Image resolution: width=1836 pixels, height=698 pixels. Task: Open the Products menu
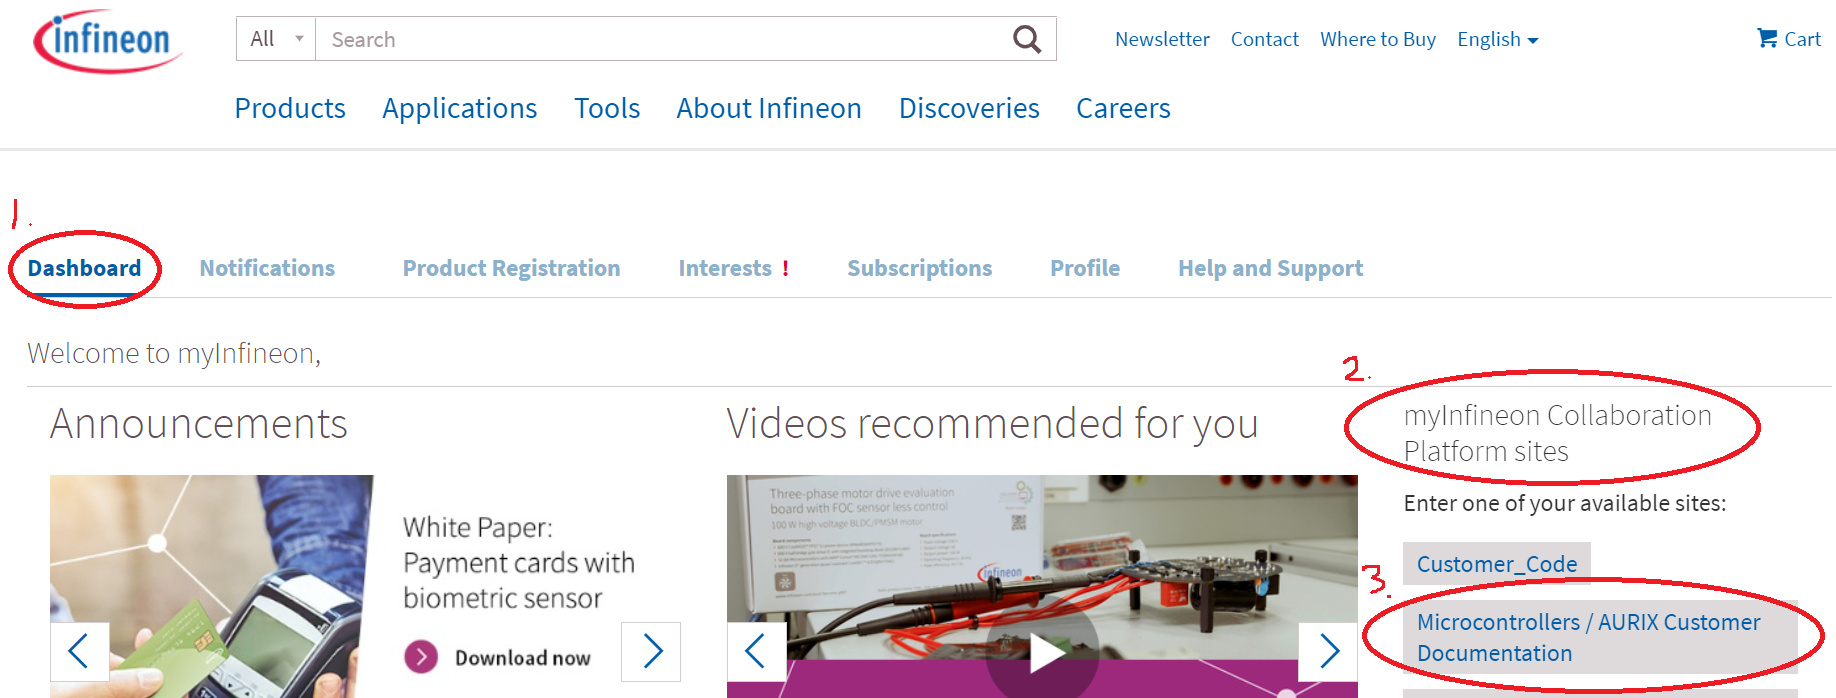coord(290,108)
